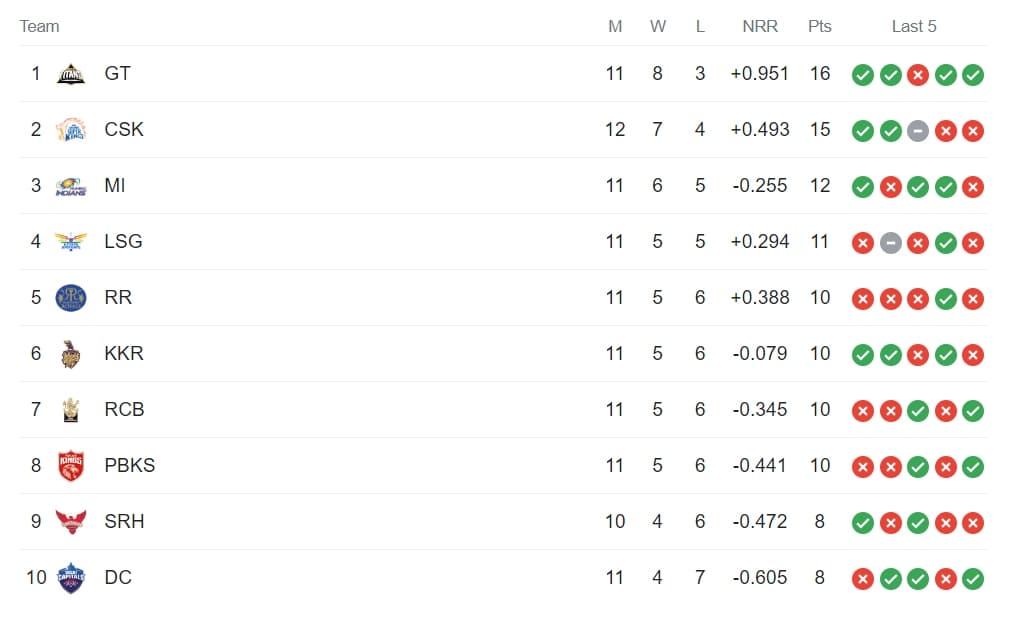Screen dimensions: 1025x625
Task: Click the LSG team logo
Action: [71, 242]
